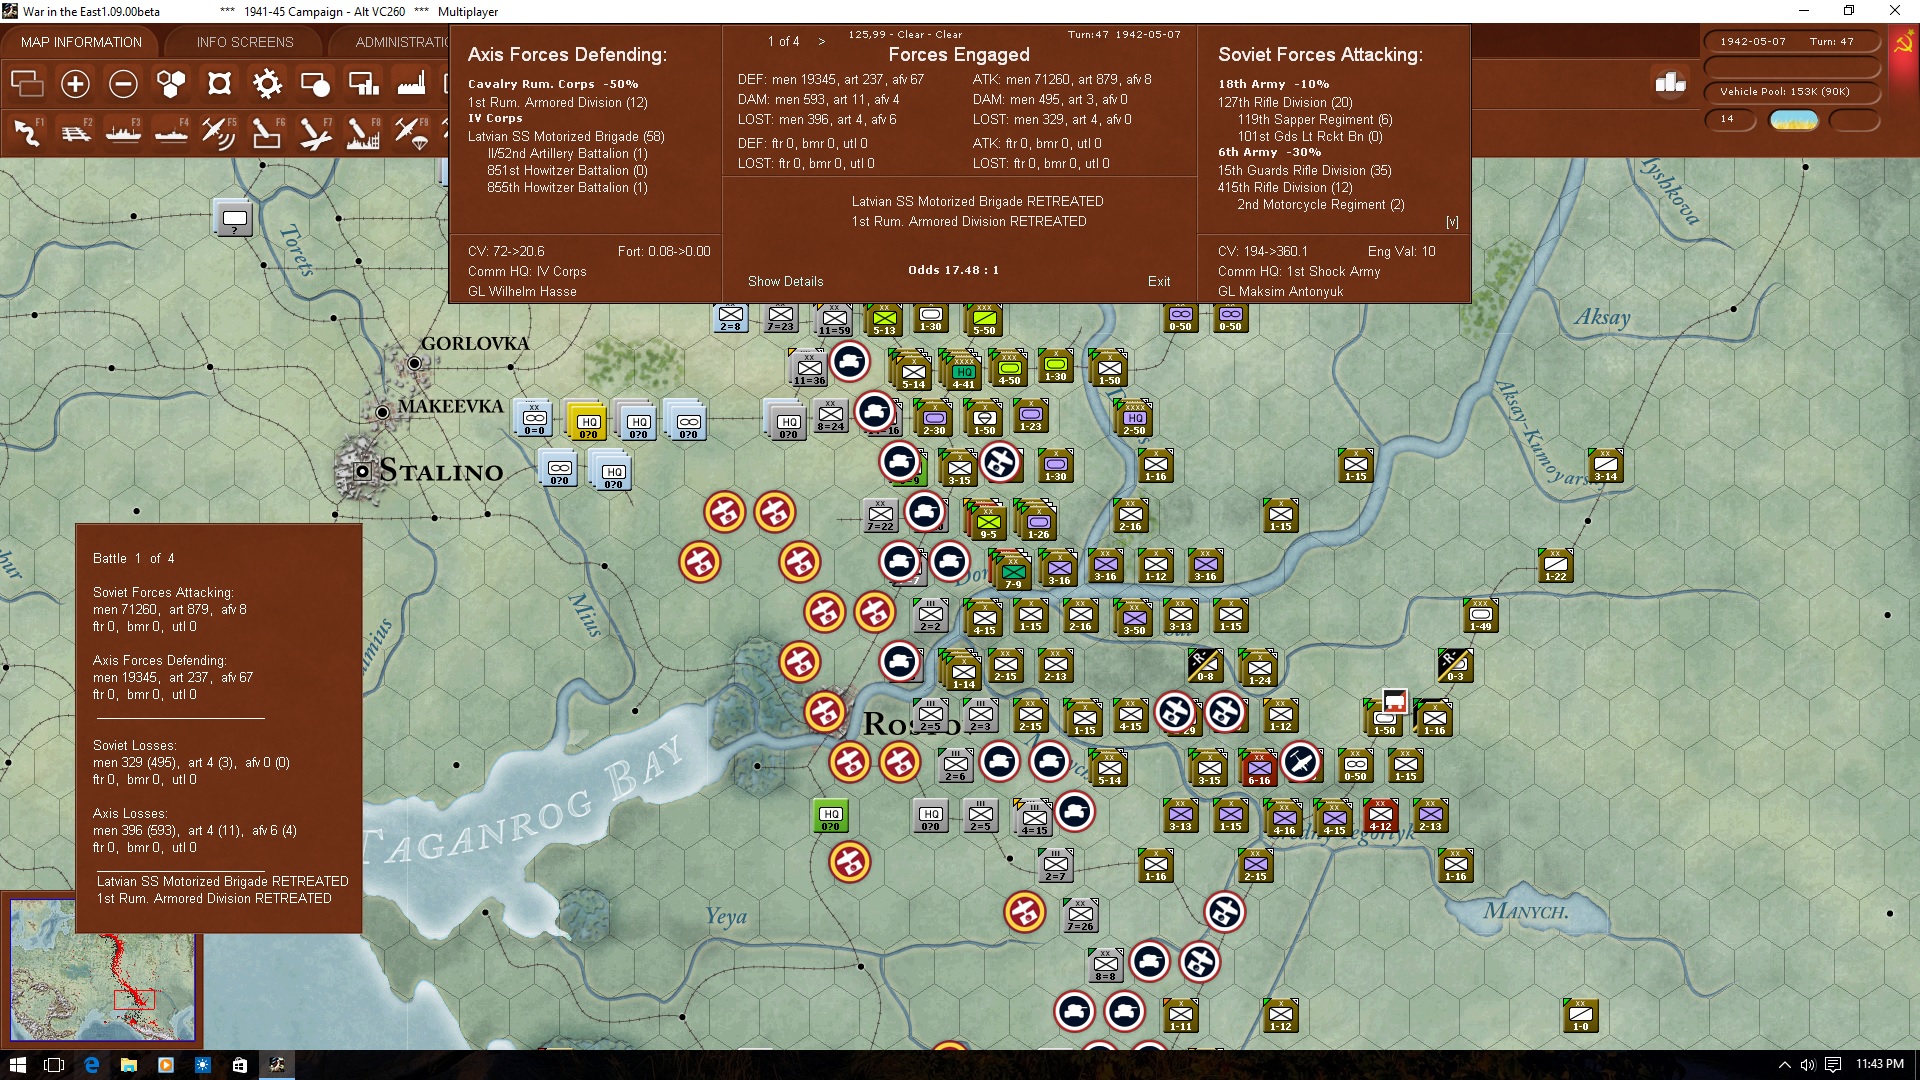Viewport: 1920px width, 1080px height.
Task: Go to next battle report arrow
Action: point(822,41)
